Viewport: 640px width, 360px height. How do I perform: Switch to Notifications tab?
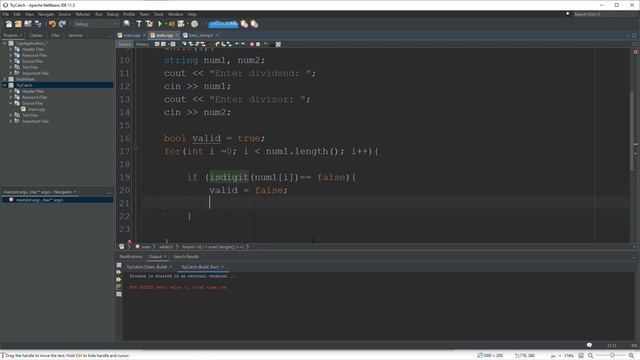pos(131,257)
